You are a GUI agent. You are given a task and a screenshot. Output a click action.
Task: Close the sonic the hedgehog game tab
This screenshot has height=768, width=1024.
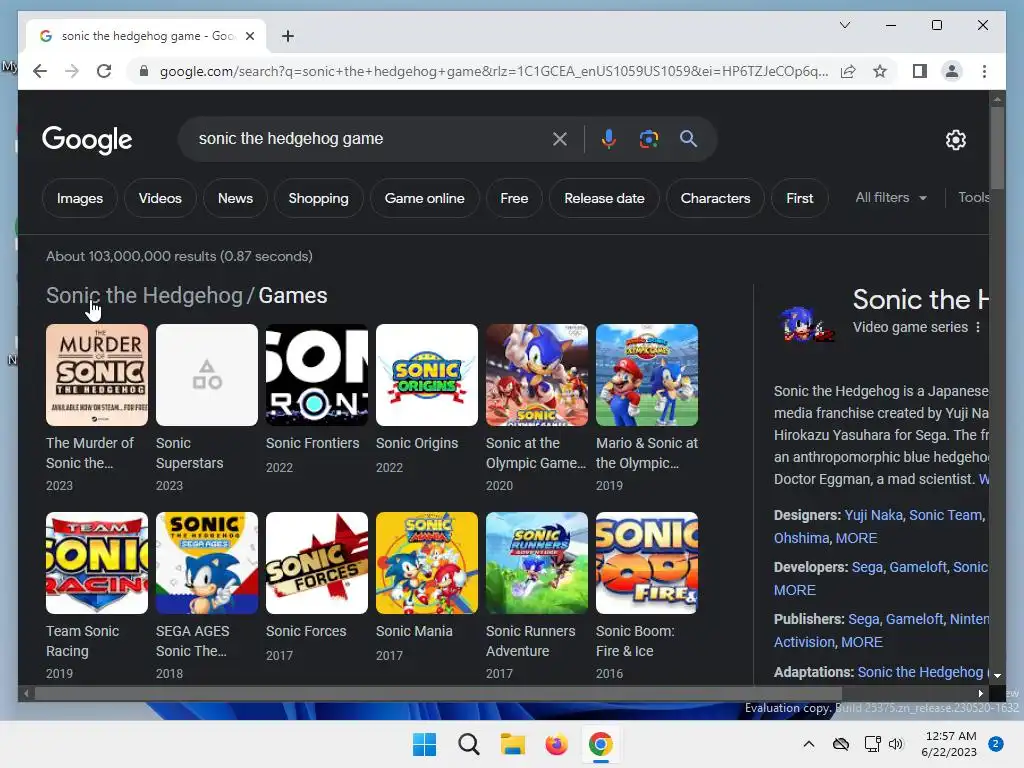249,36
